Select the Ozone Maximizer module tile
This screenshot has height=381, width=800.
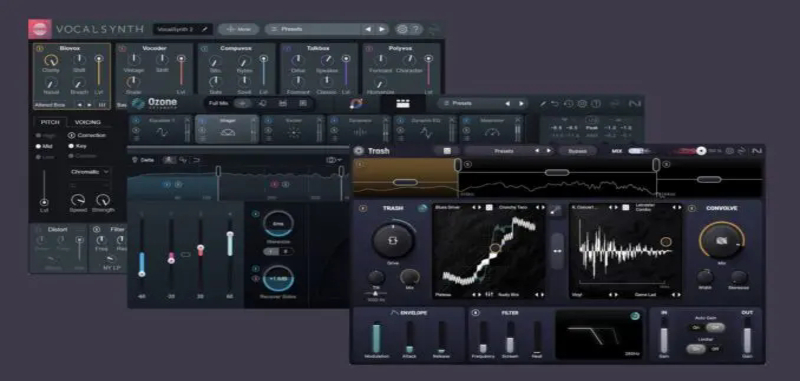[492, 129]
